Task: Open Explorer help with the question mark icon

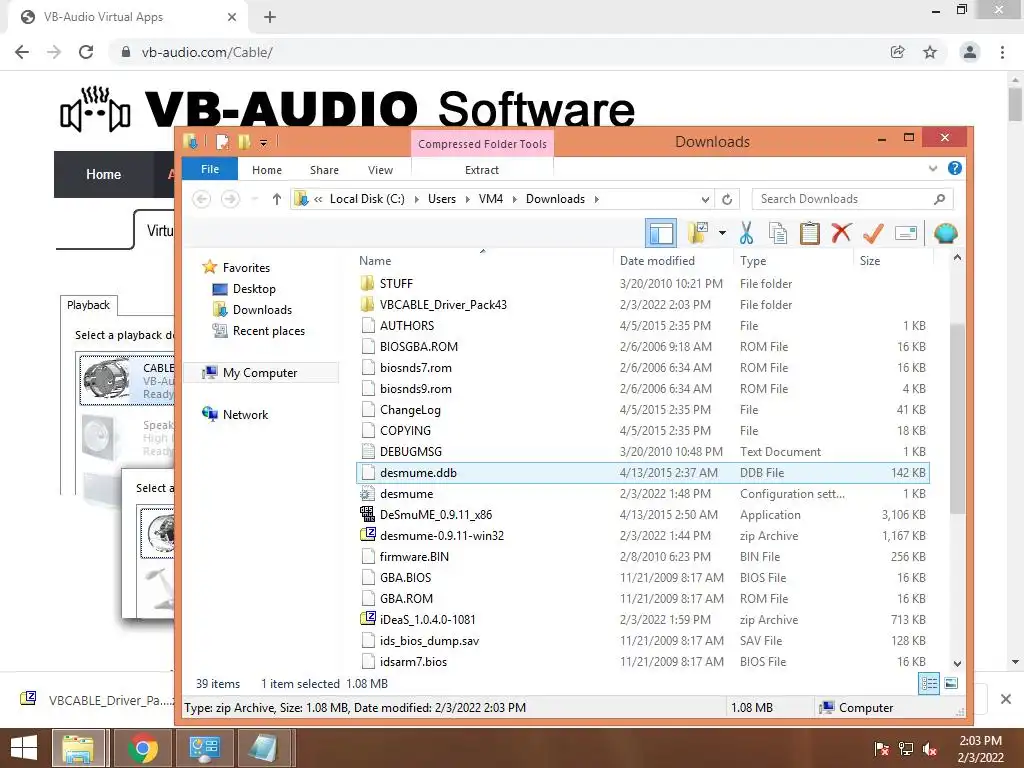Action: click(955, 168)
